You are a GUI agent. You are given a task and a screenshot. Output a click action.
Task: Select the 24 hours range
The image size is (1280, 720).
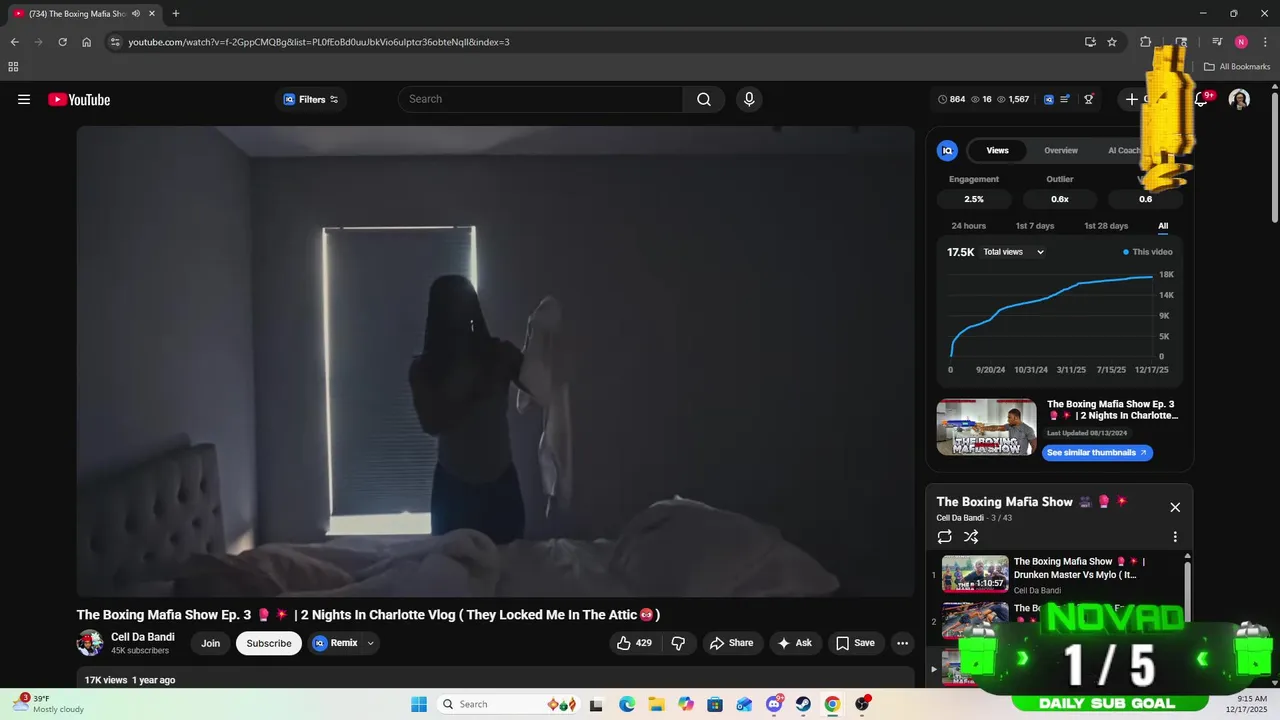tap(968, 226)
